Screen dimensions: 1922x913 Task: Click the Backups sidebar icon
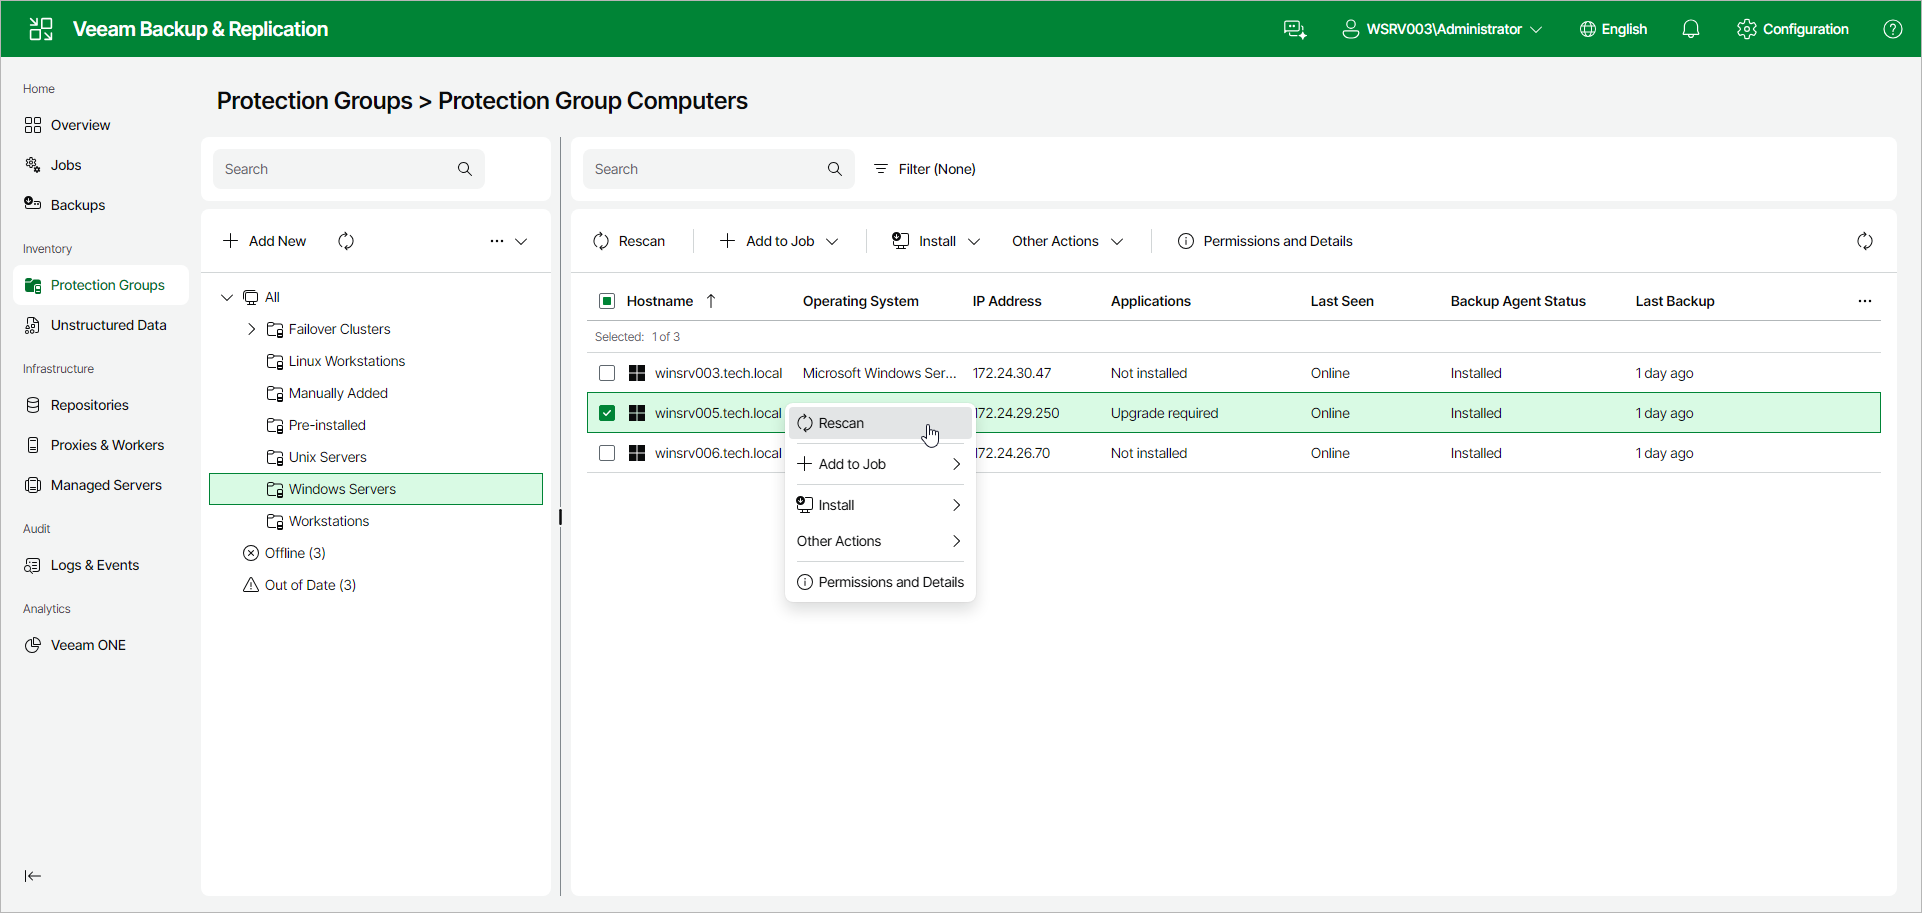(x=33, y=205)
